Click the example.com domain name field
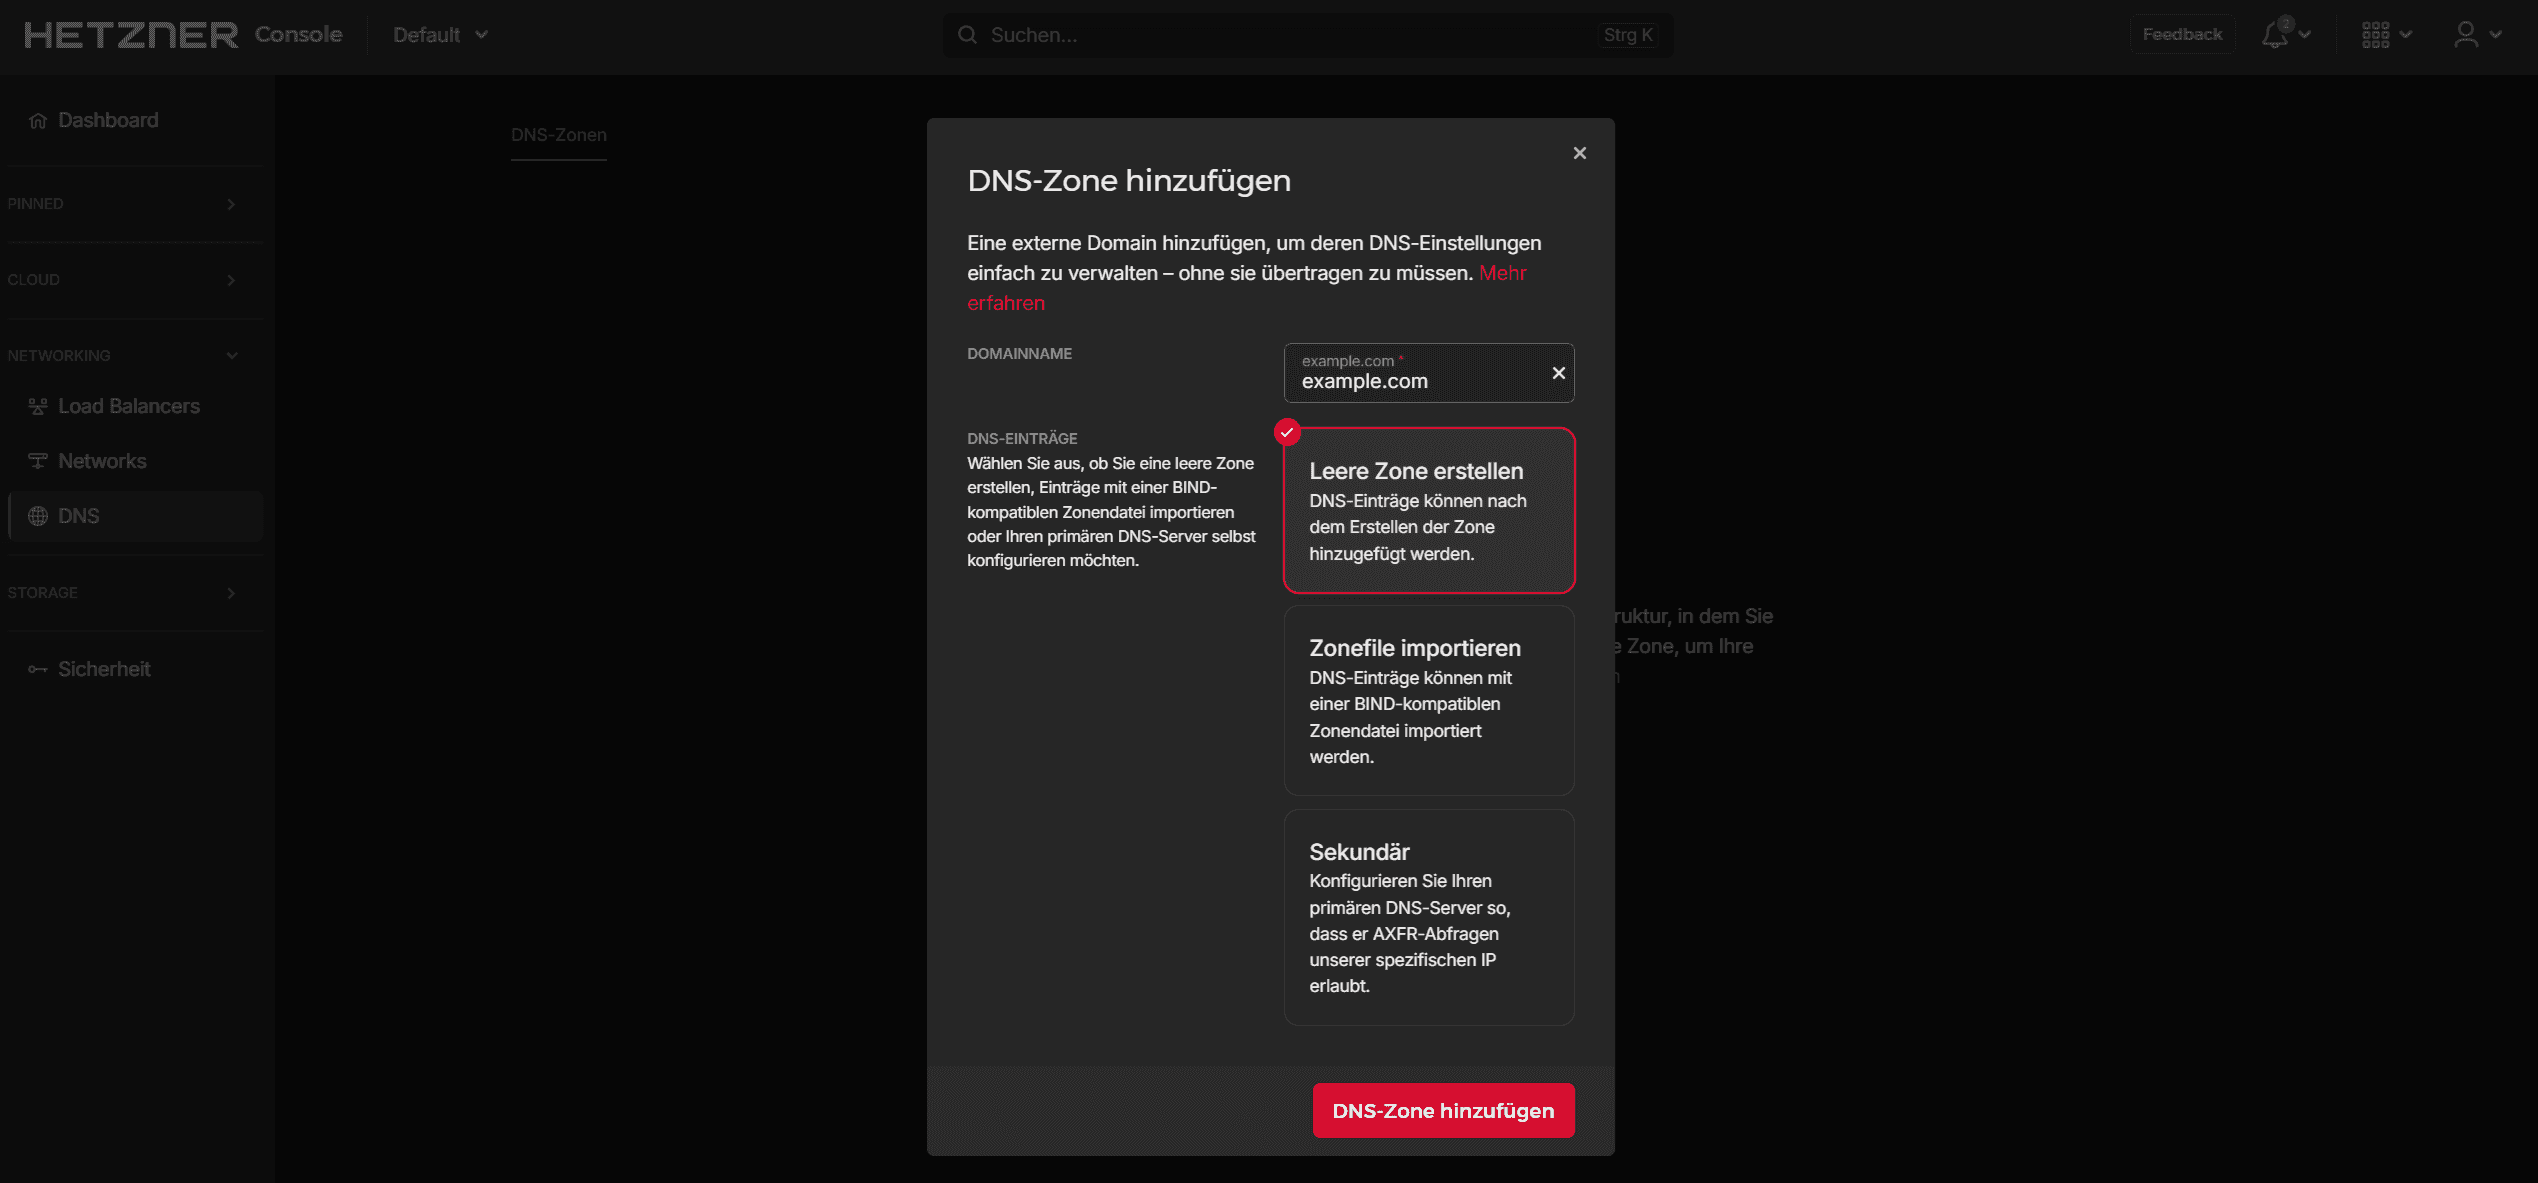The height and width of the screenshot is (1183, 2538). [x=1415, y=380]
